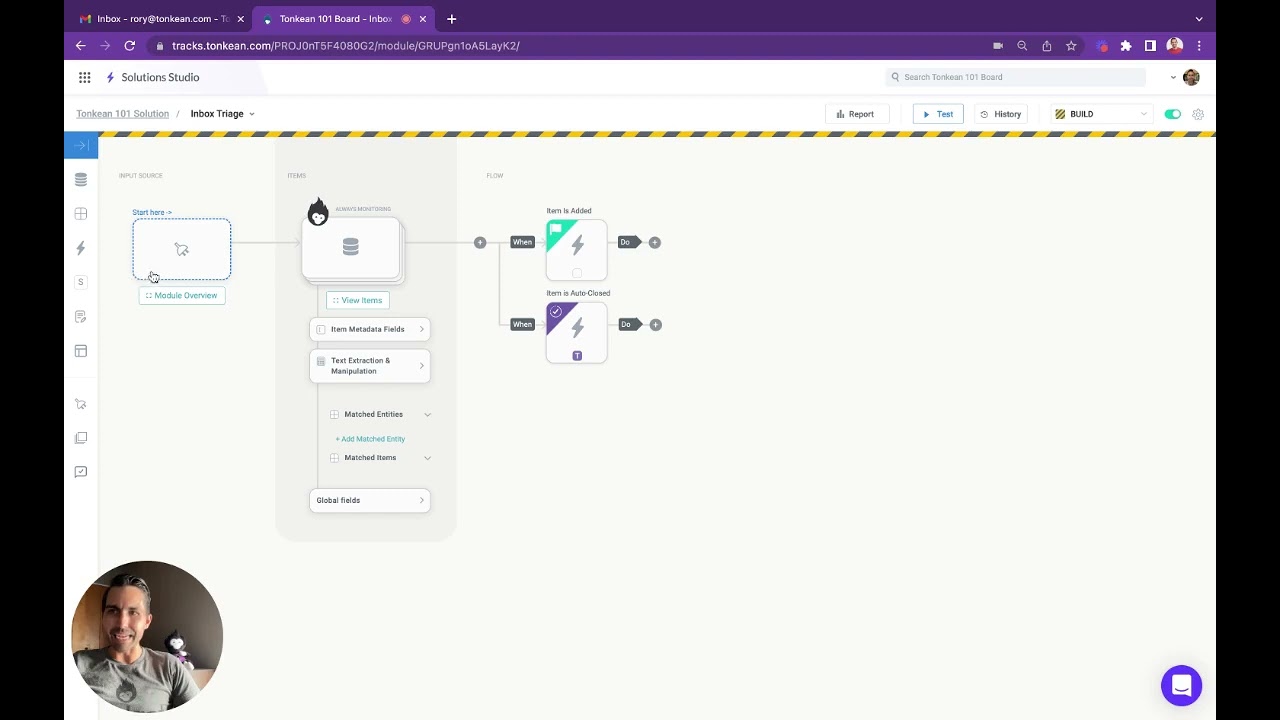The width and height of the screenshot is (1280, 720).
Task: Open the browser side panel icon
Action: point(1150,45)
